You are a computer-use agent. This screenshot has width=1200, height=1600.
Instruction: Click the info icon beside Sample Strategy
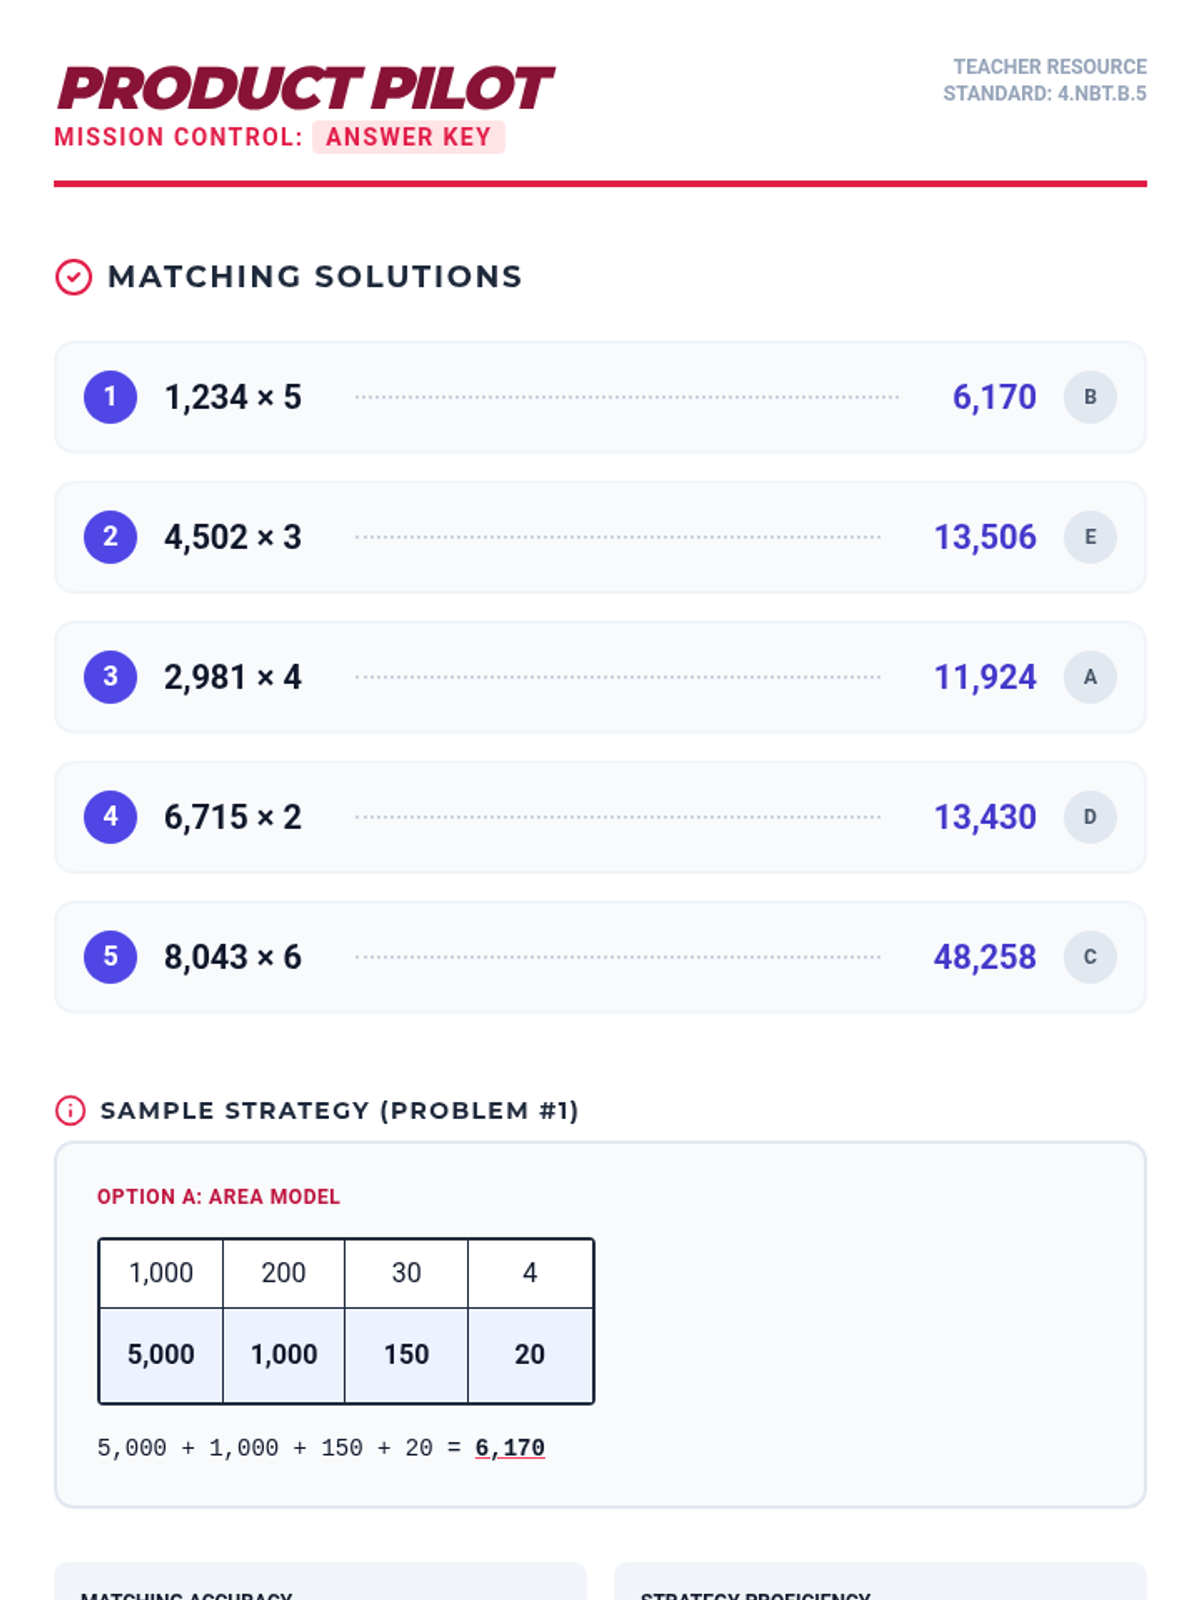coord(70,1110)
